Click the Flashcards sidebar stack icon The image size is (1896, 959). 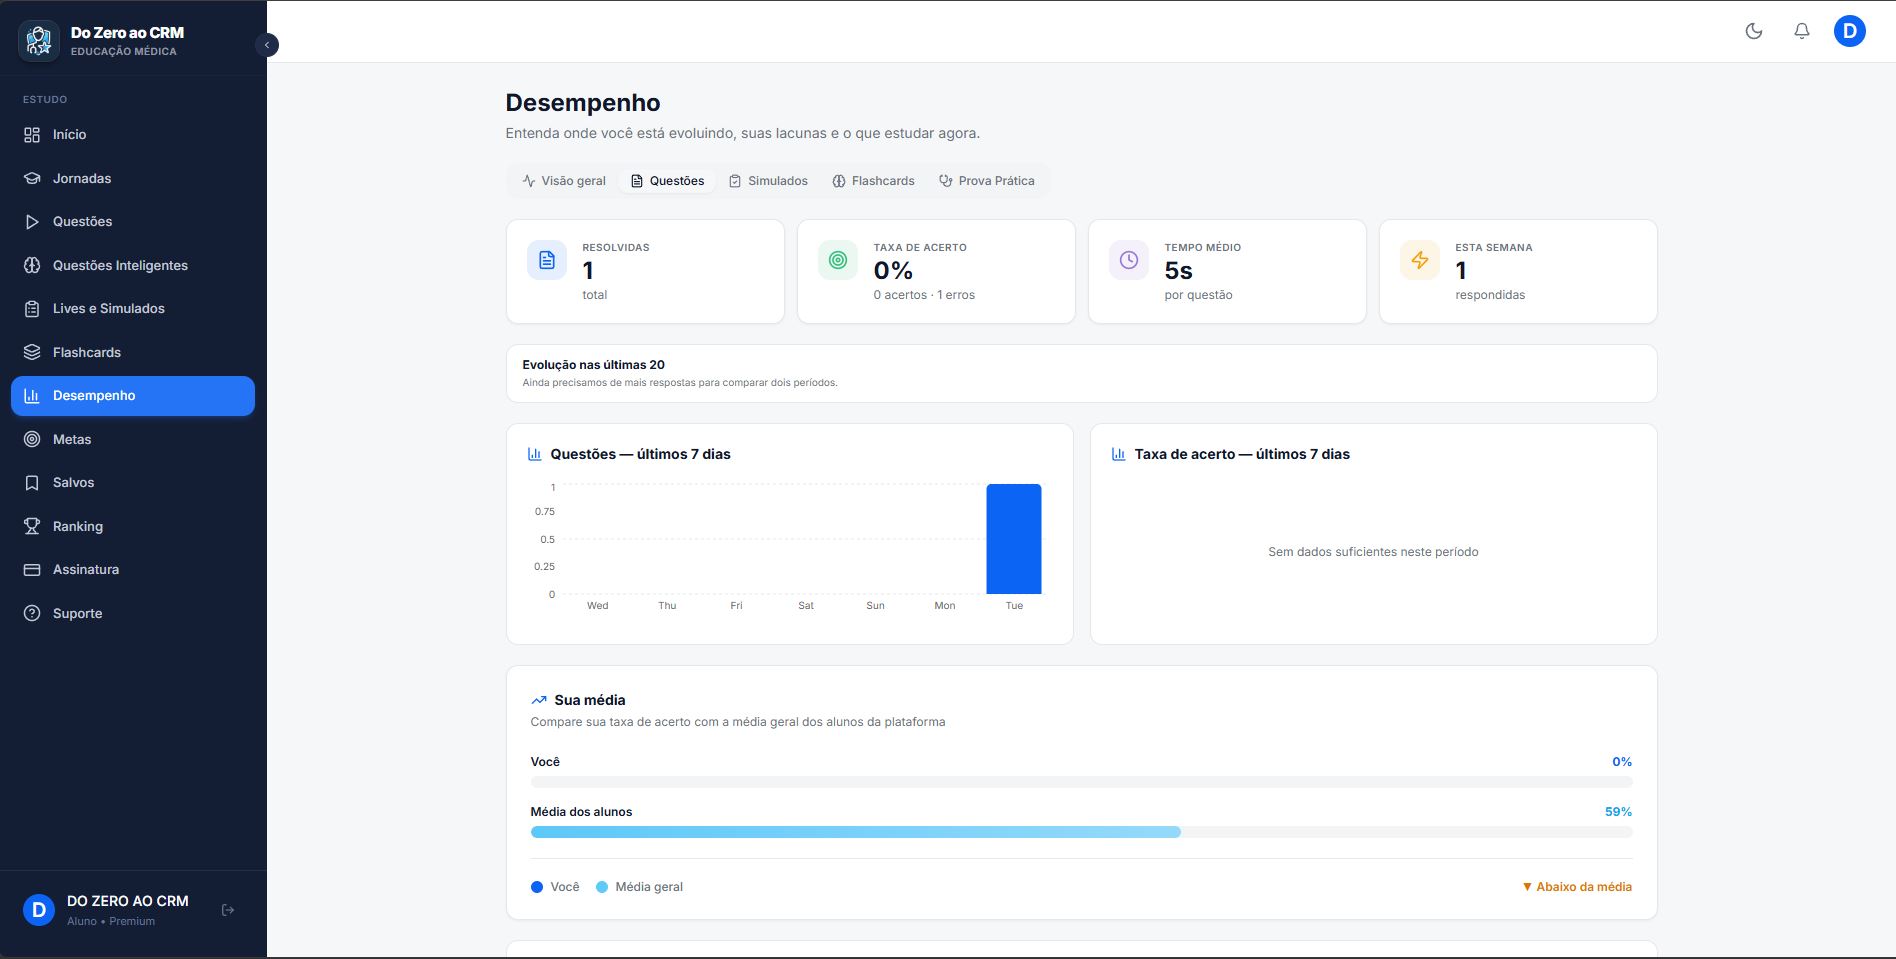coord(32,352)
